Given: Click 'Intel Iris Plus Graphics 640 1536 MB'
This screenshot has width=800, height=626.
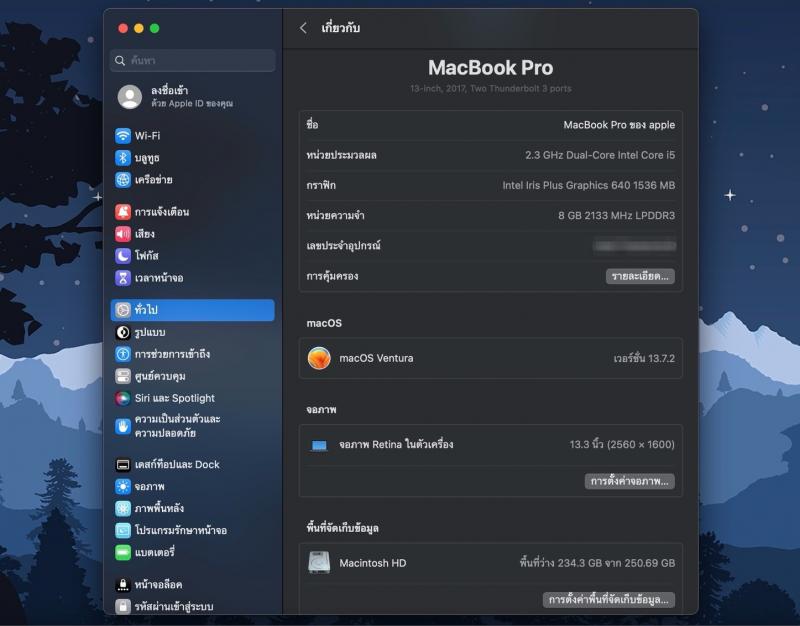Looking at the screenshot, I should (589, 185).
